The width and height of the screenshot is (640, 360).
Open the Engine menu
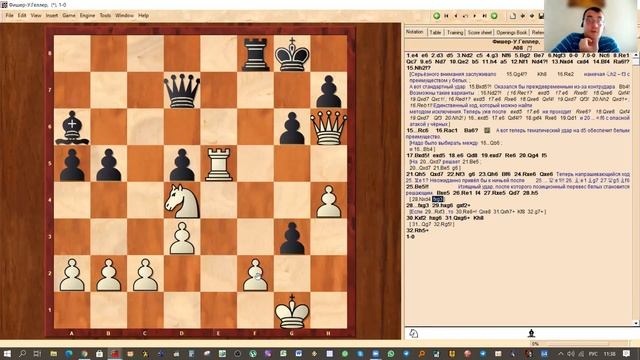tap(87, 16)
